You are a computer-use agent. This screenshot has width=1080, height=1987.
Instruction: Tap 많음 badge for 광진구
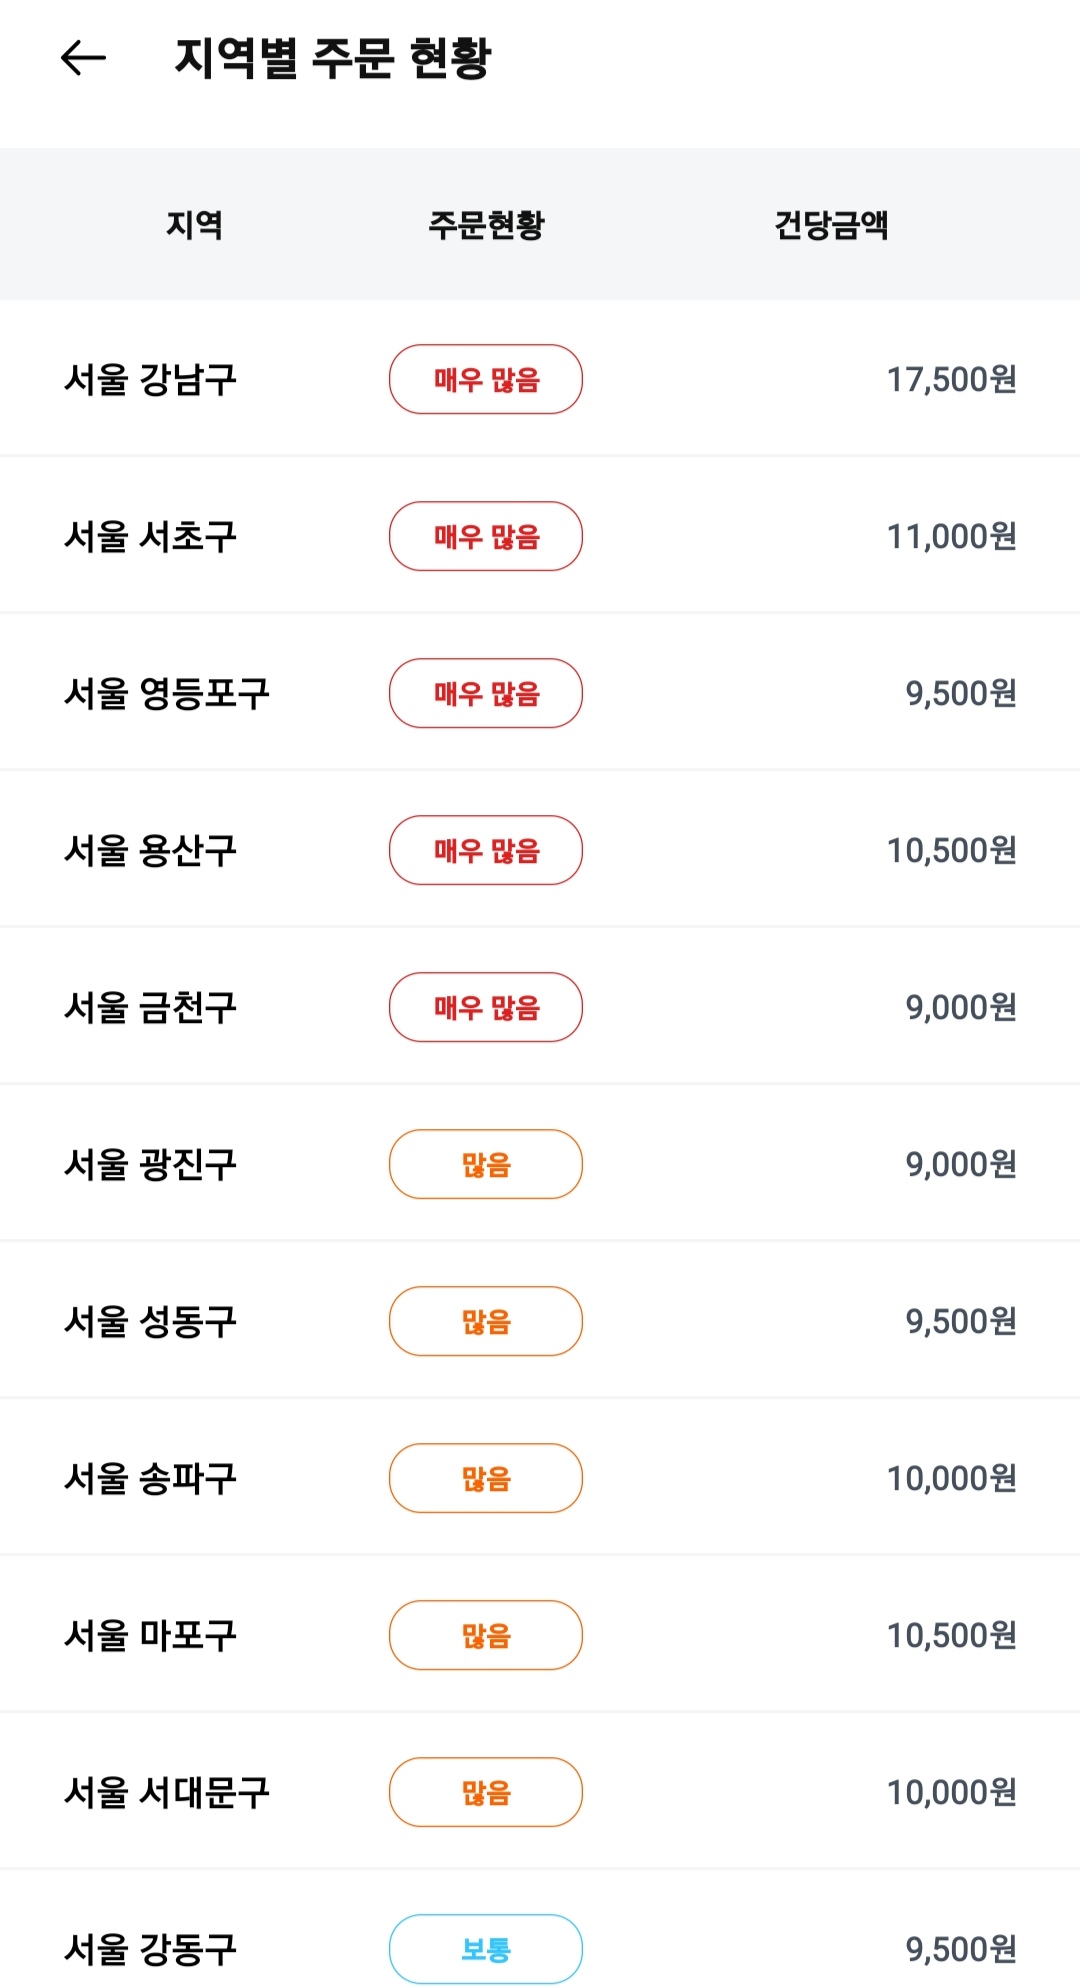tap(486, 1165)
